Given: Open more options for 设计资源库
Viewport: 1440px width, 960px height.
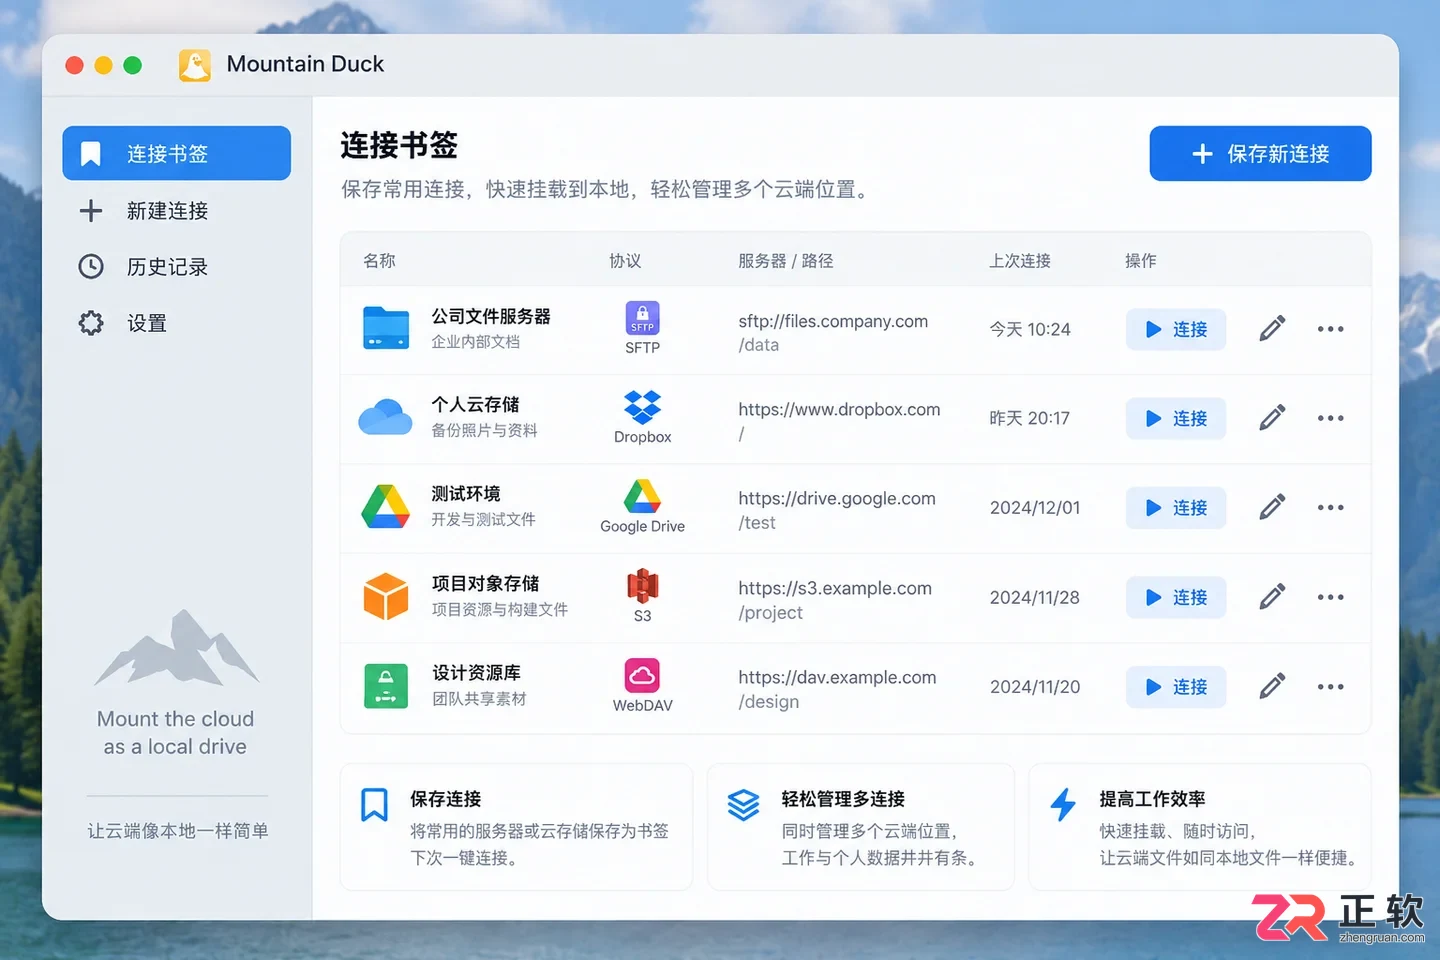Looking at the screenshot, I should (1330, 687).
